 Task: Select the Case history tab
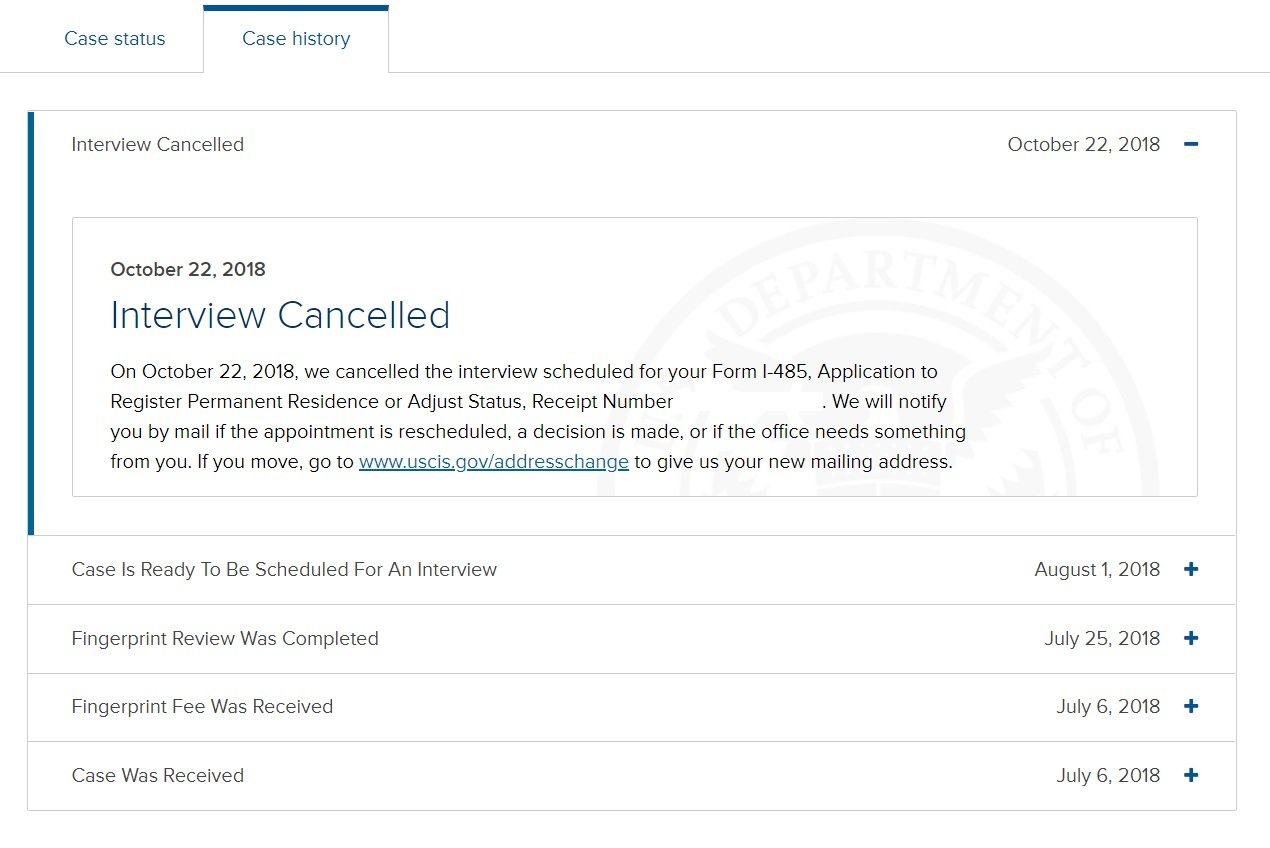296,39
